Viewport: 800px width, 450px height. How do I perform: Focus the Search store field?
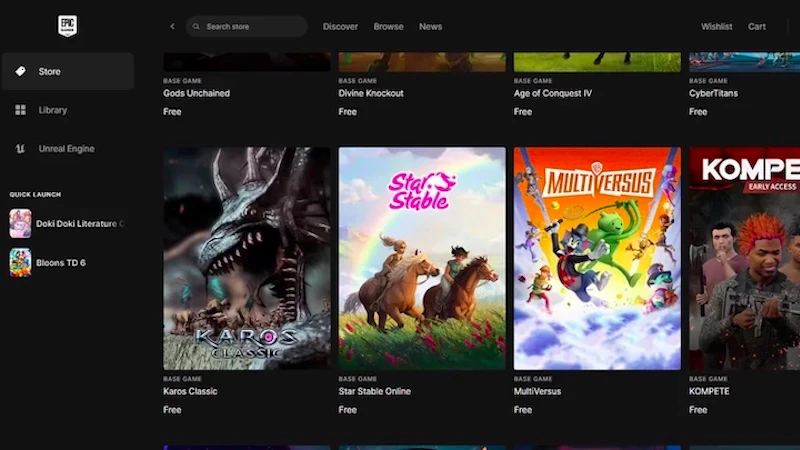pos(247,27)
